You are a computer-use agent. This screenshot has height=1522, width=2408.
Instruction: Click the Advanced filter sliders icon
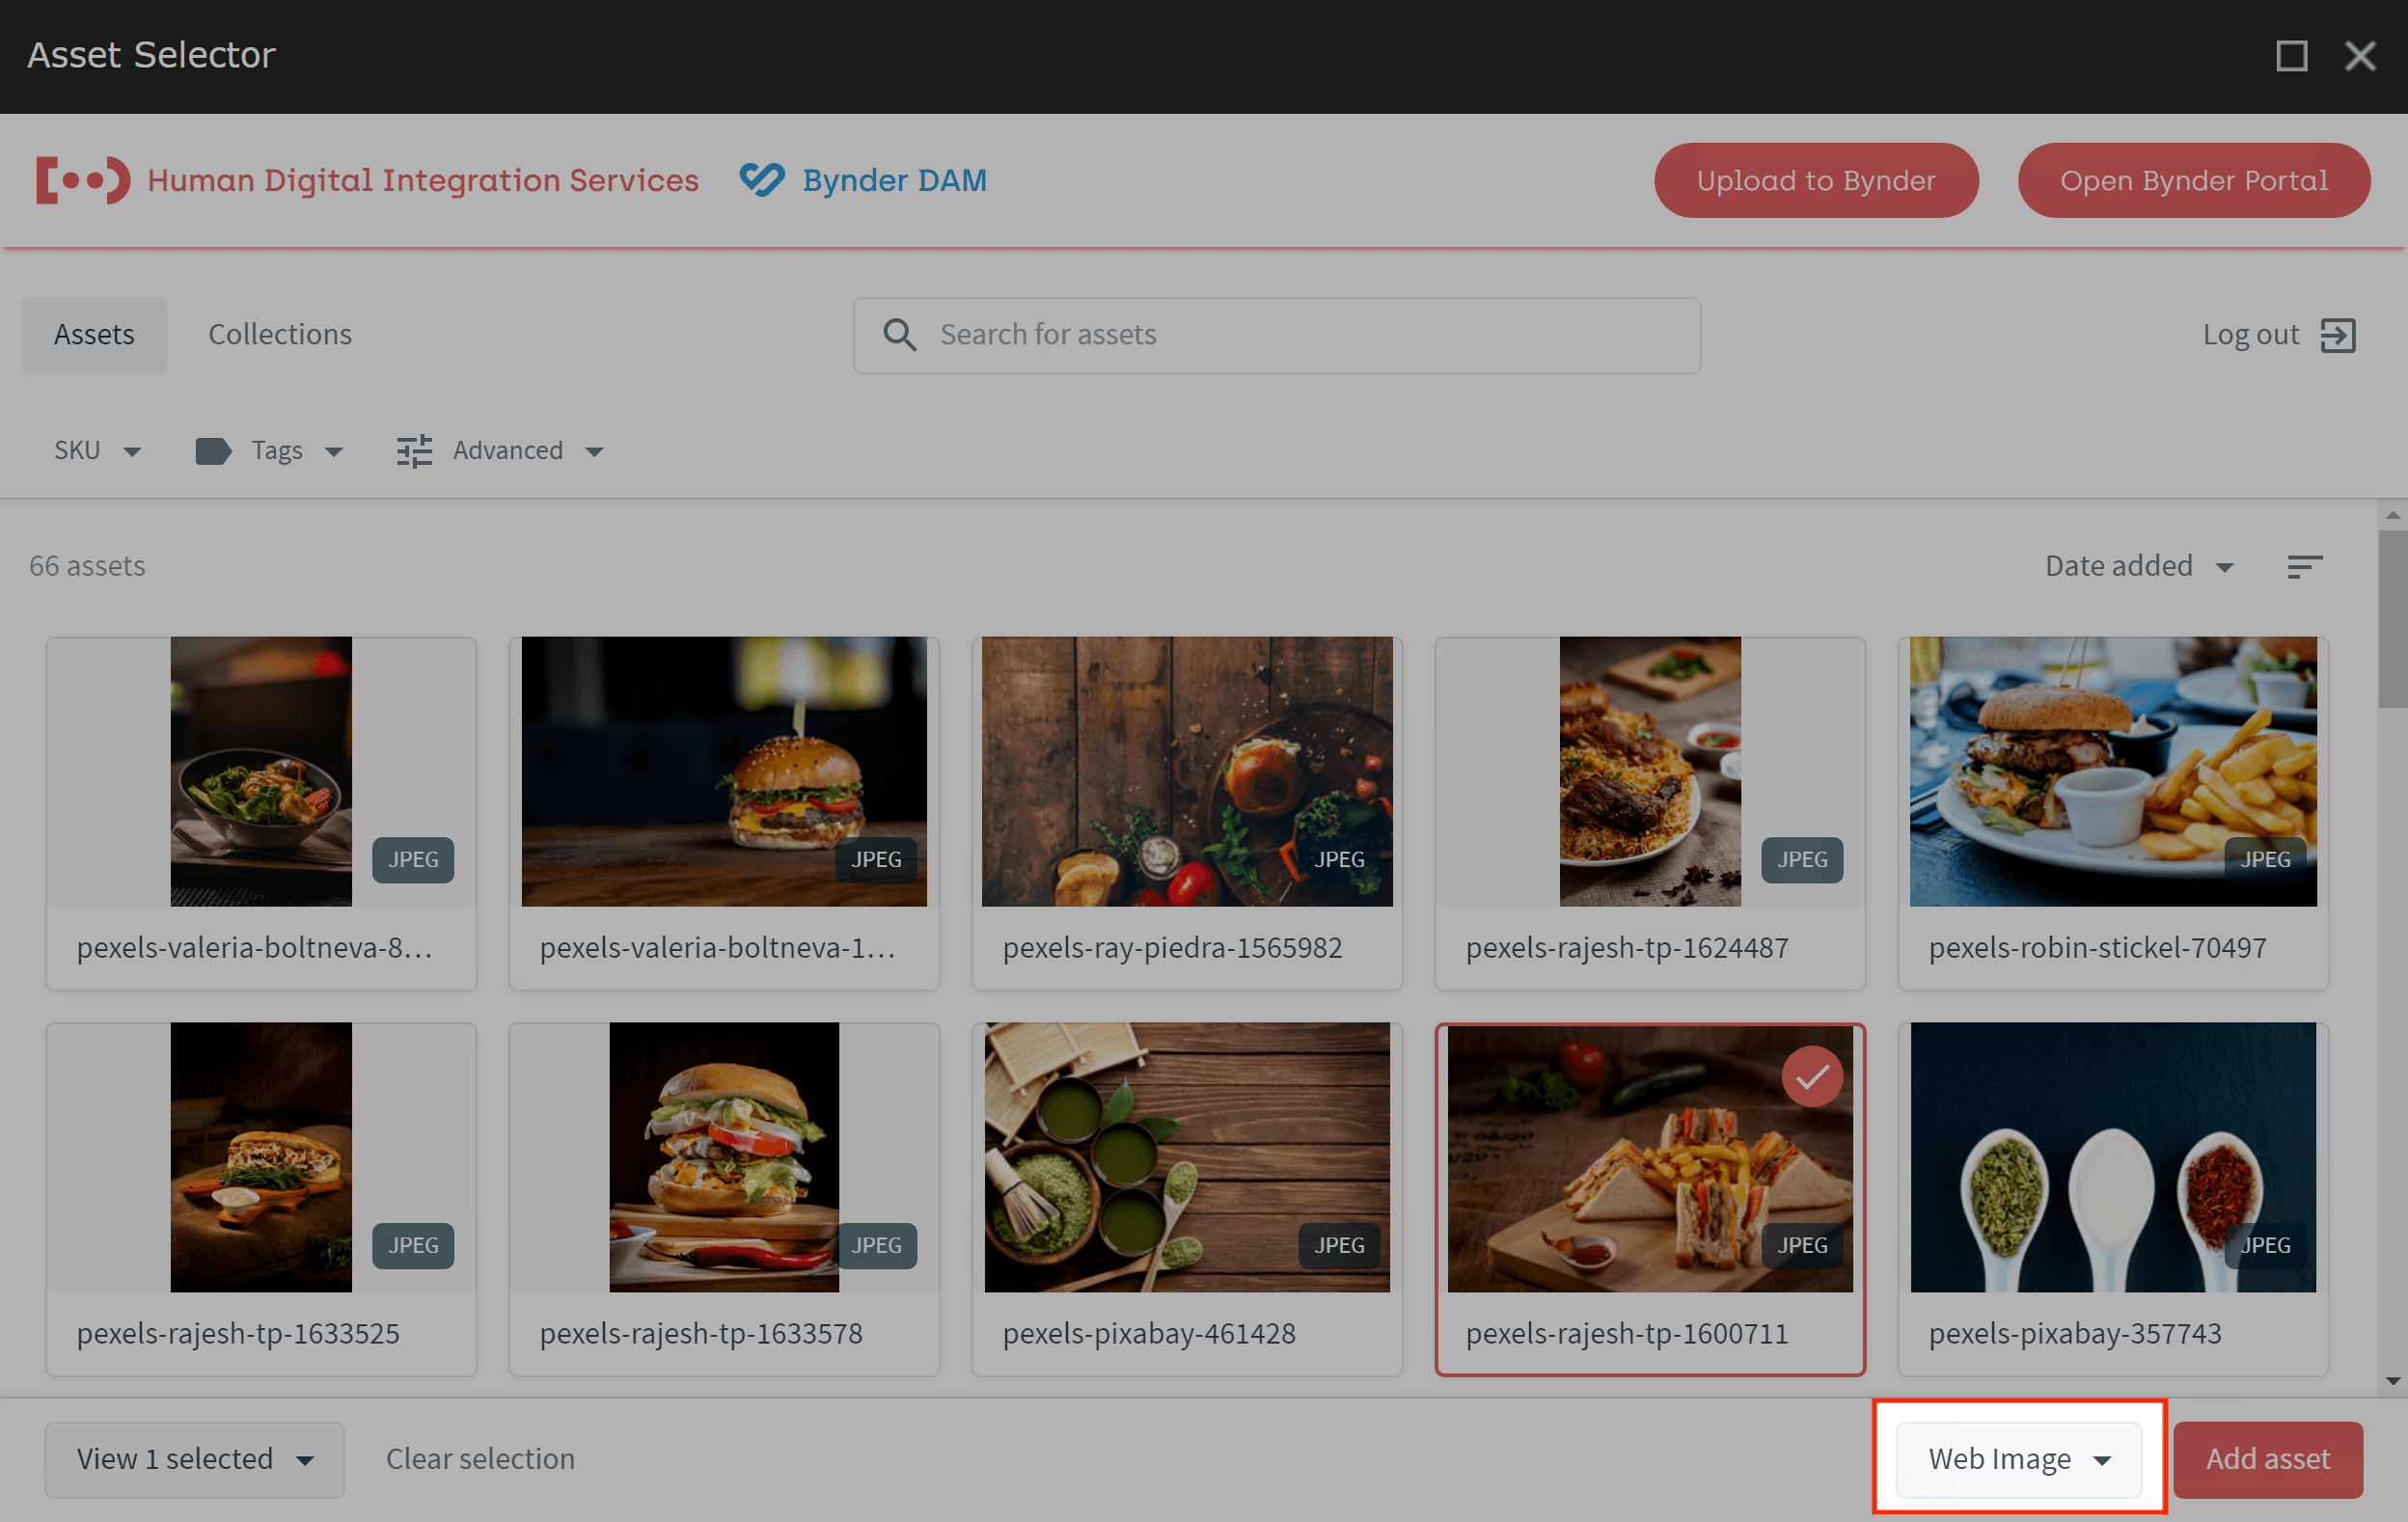coord(414,451)
